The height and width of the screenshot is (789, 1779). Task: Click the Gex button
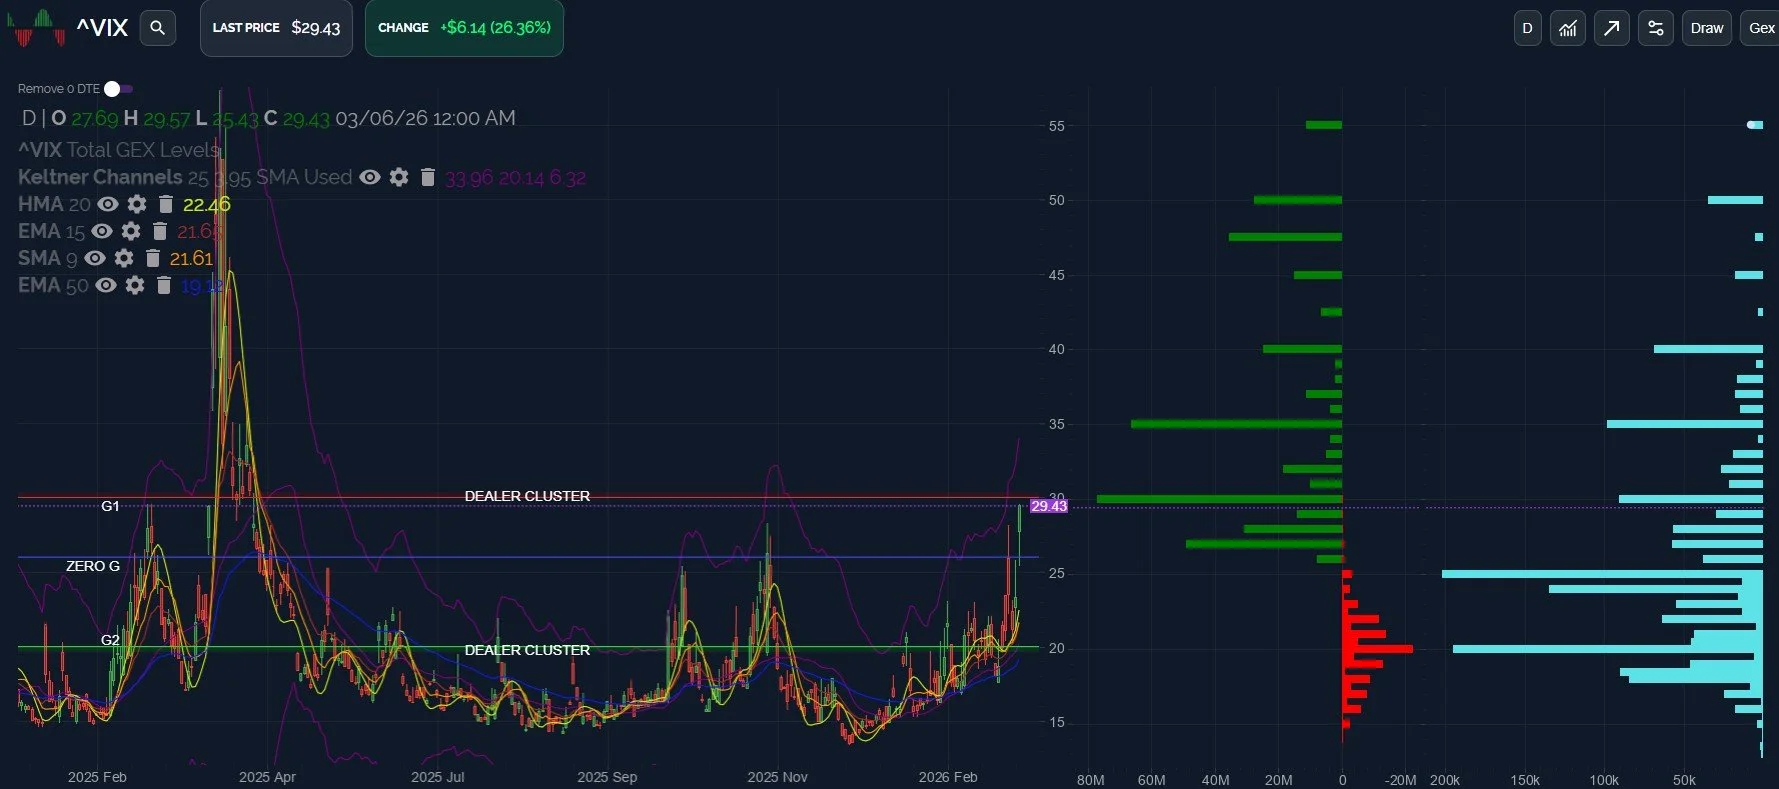(x=1761, y=28)
